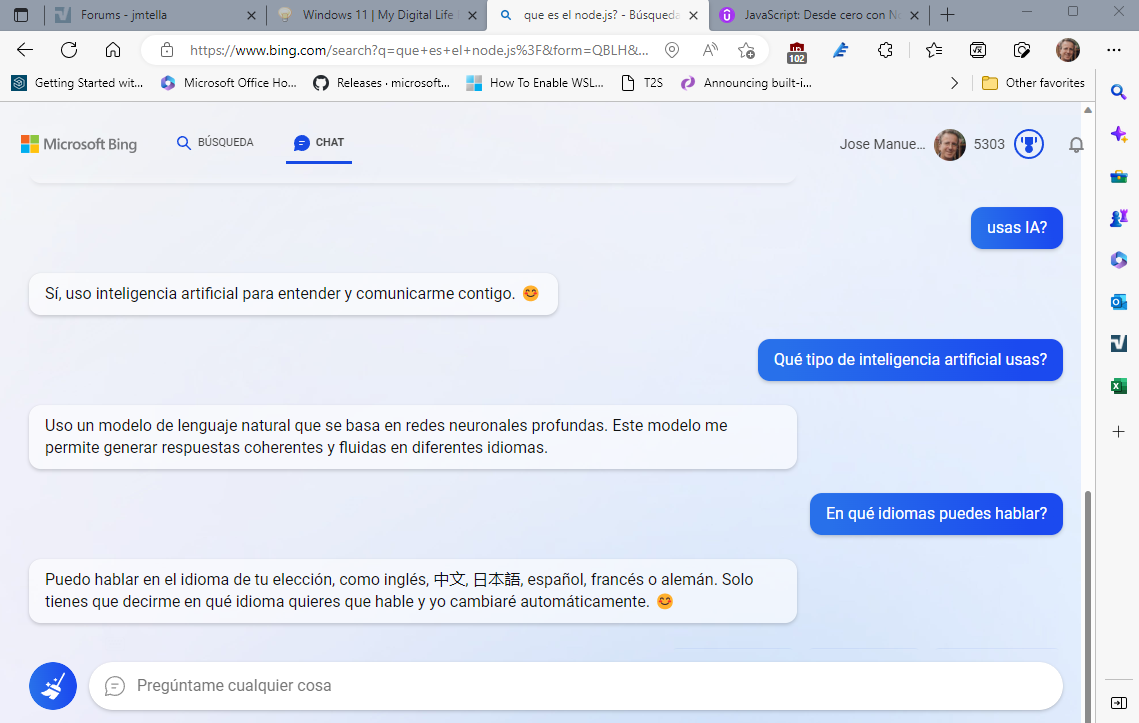This screenshot has height=723, width=1139.
Task: Reload the page with the Refresh icon
Action: point(69,49)
